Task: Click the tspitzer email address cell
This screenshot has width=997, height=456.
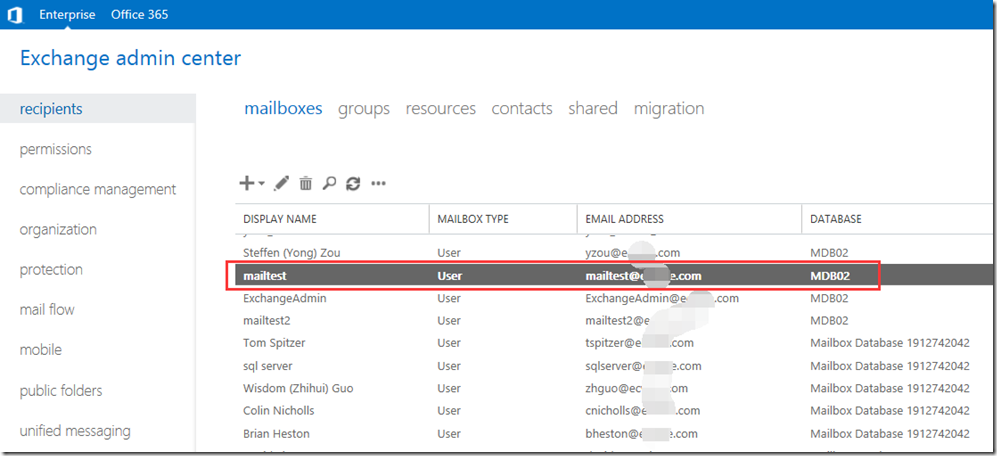Action: click(x=639, y=343)
